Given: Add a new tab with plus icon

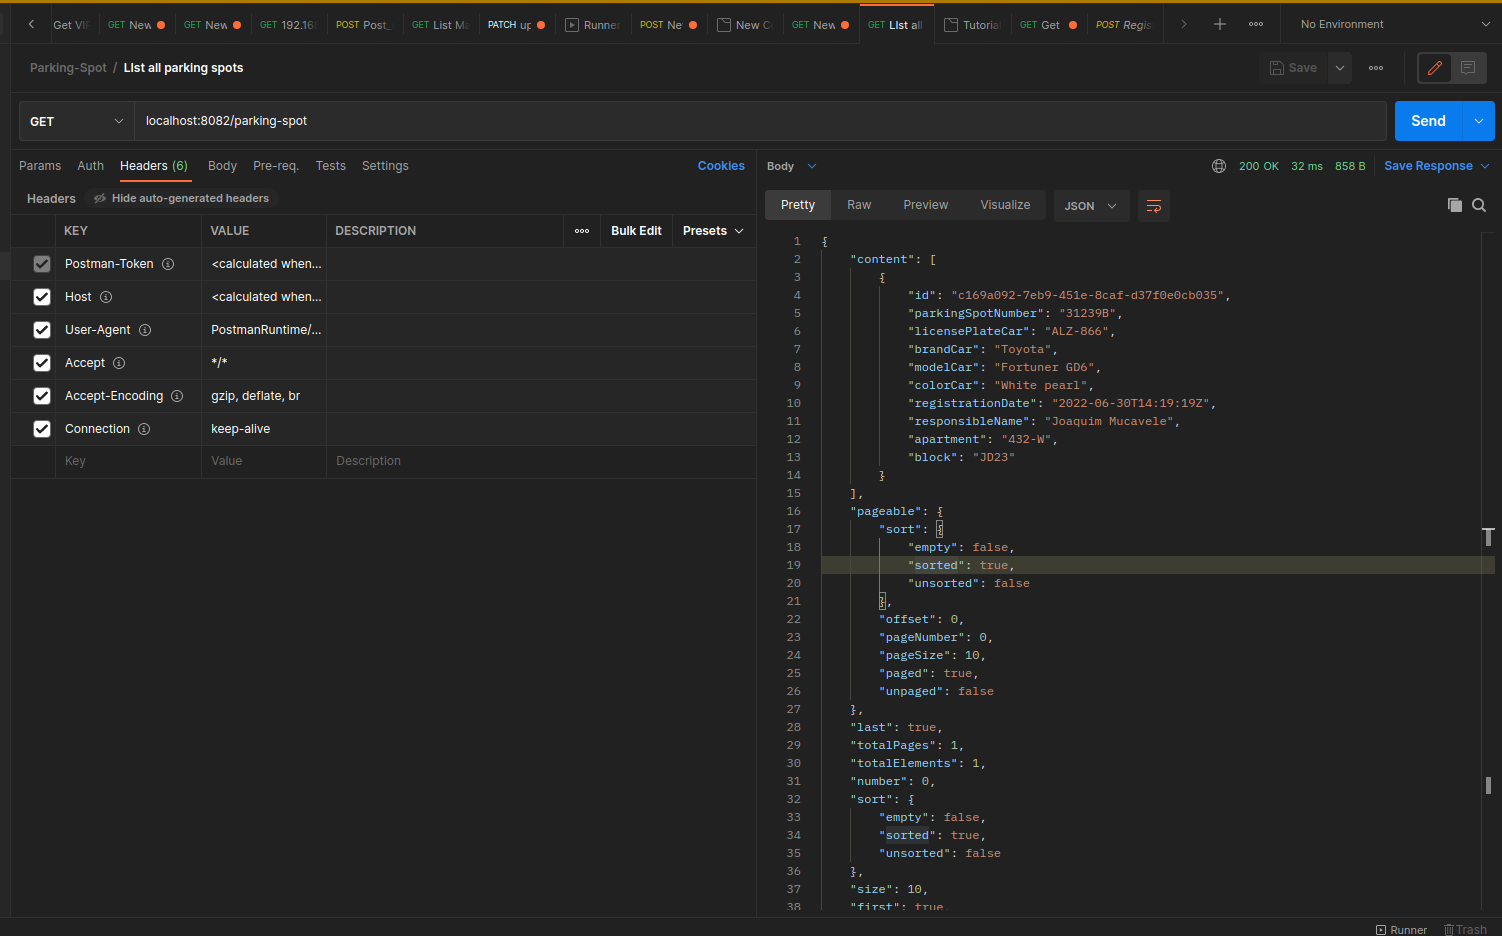Looking at the screenshot, I should click(x=1220, y=24).
